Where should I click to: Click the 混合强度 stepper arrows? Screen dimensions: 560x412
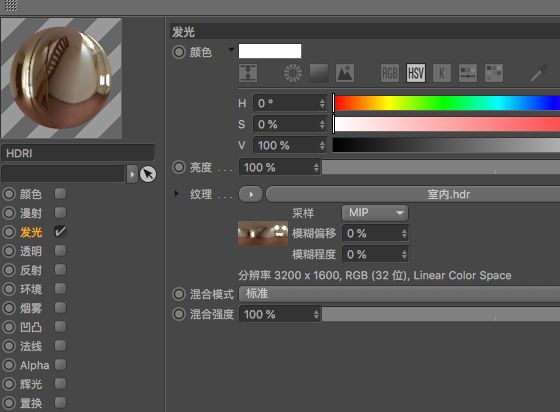pyautogui.click(x=316, y=315)
